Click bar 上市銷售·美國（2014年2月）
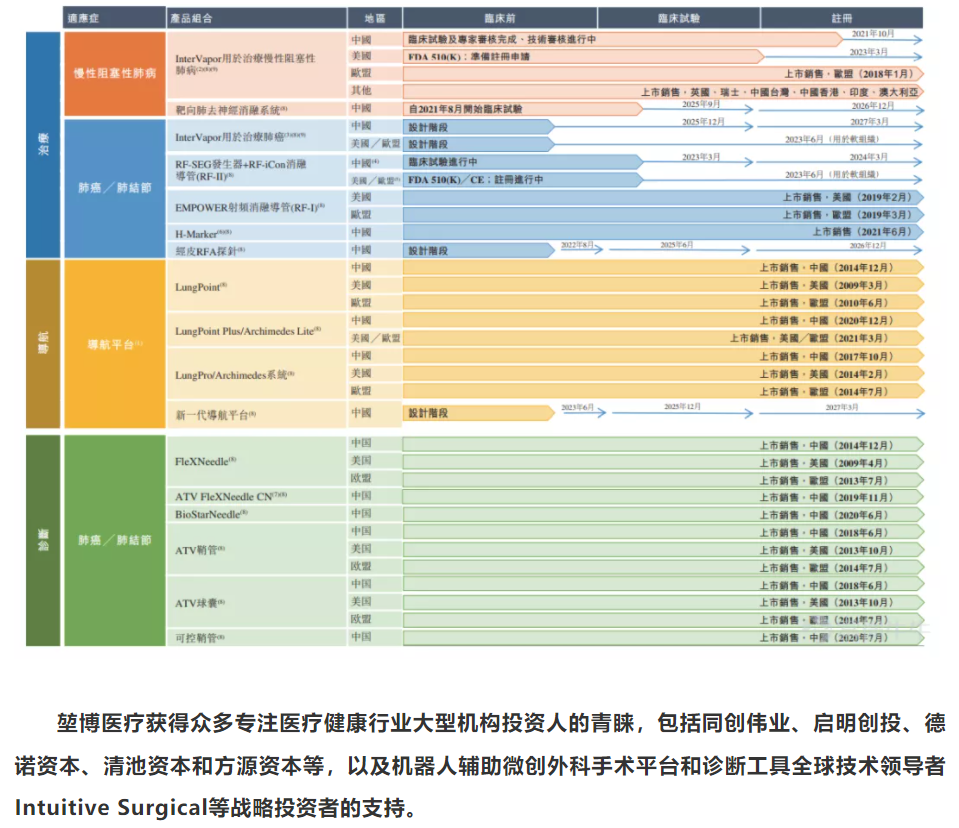The height and width of the screenshot is (828, 959). coord(663,374)
